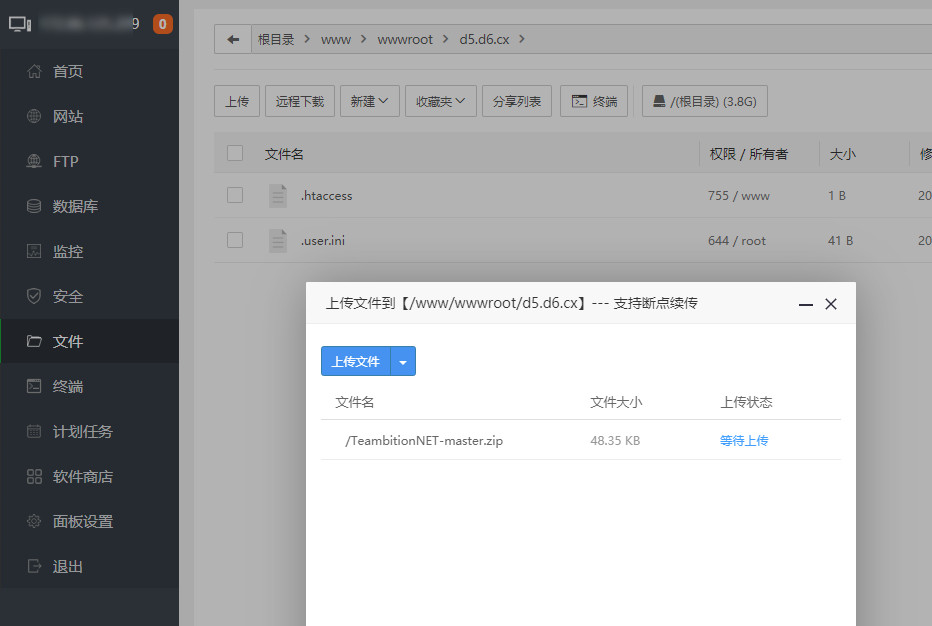Click the logout icon beside 退出
Image resolution: width=932 pixels, height=626 pixels.
click(34, 566)
